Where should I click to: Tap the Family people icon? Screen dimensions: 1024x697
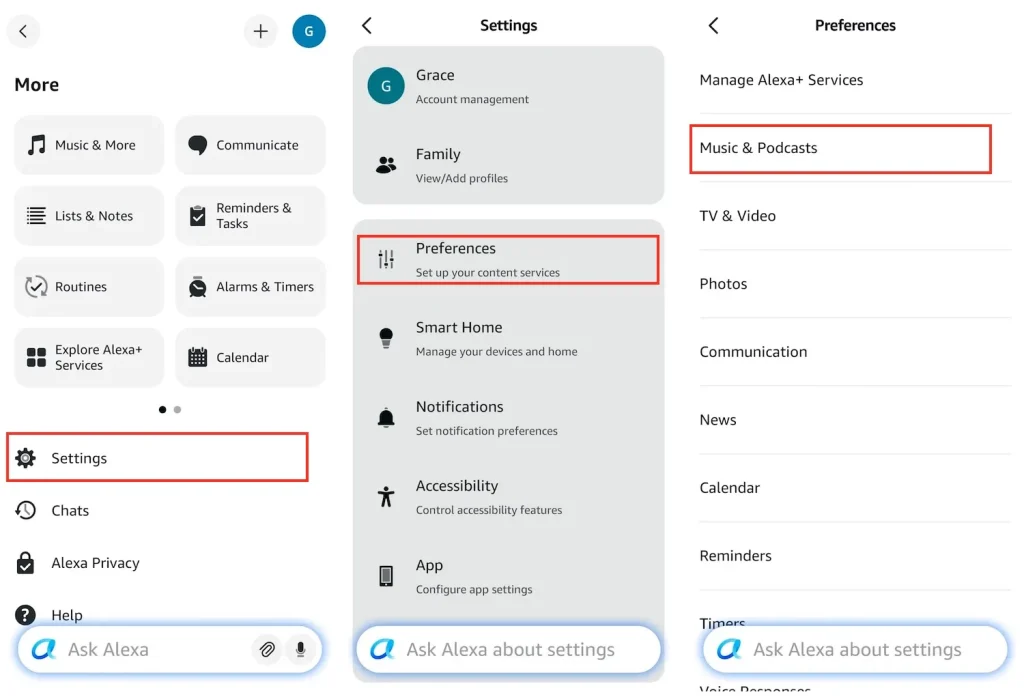click(x=386, y=165)
